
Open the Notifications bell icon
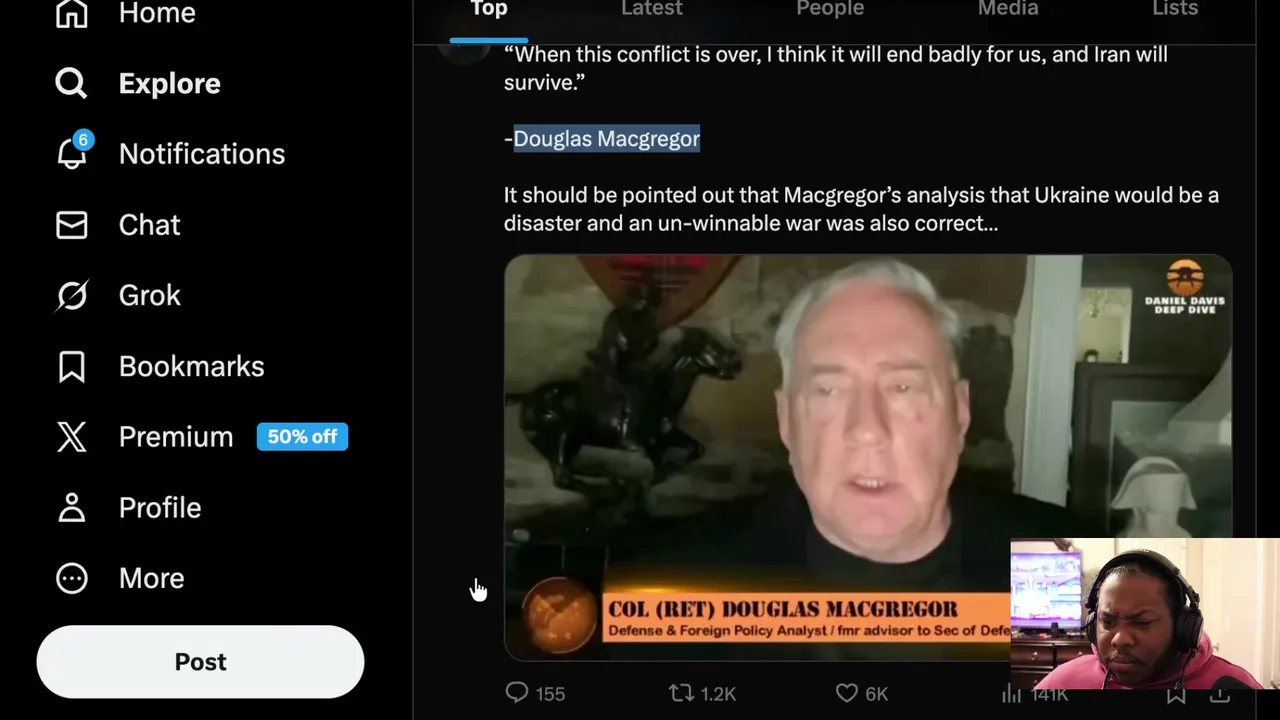point(71,153)
